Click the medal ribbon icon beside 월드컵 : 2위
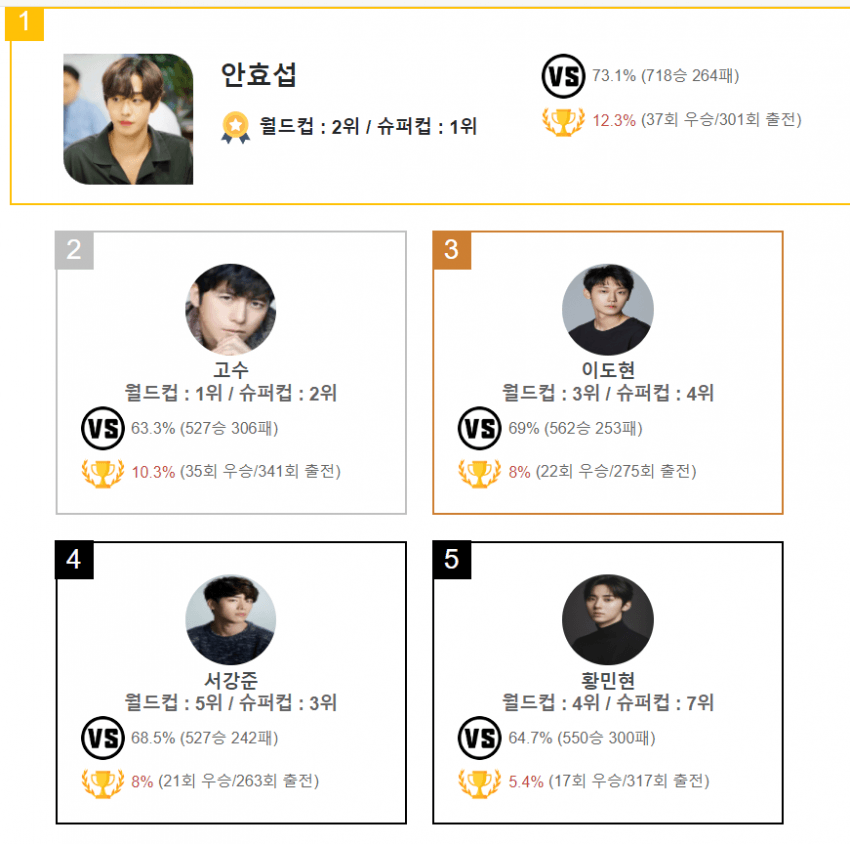The height and width of the screenshot is (844, 850). coord(235,127)
